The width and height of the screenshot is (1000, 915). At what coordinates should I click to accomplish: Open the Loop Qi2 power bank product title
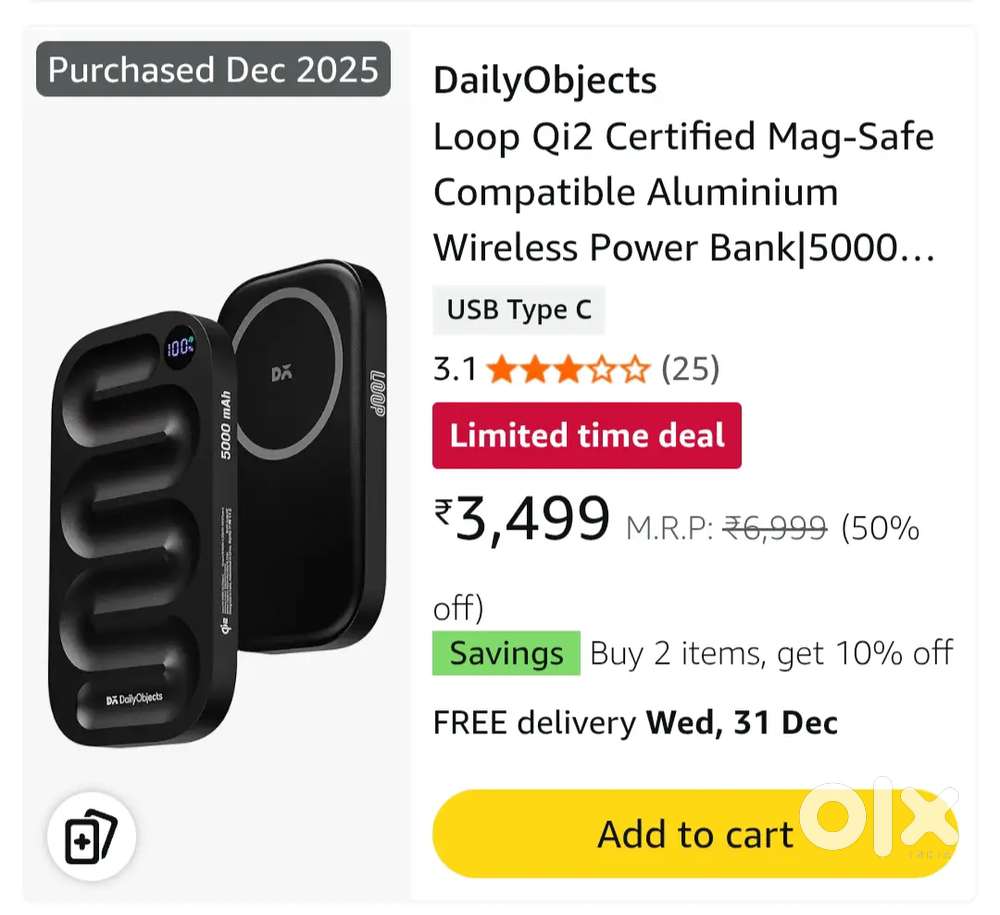[x=684, y=192]
